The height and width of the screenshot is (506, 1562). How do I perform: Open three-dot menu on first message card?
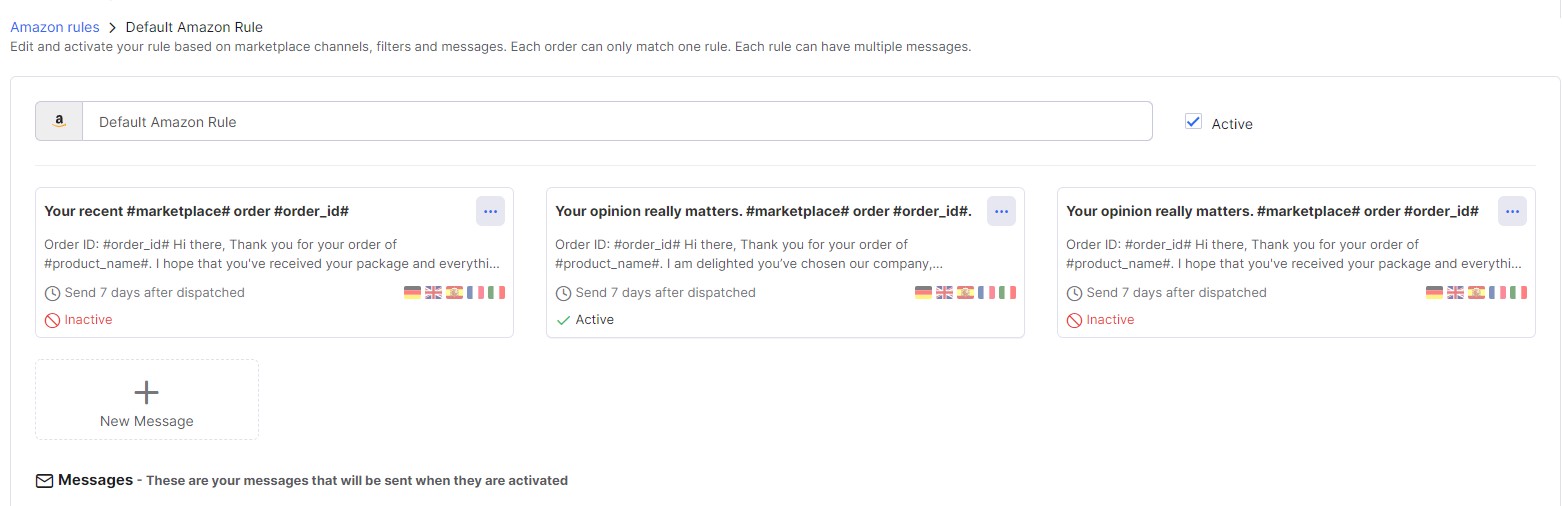[490, 211]
